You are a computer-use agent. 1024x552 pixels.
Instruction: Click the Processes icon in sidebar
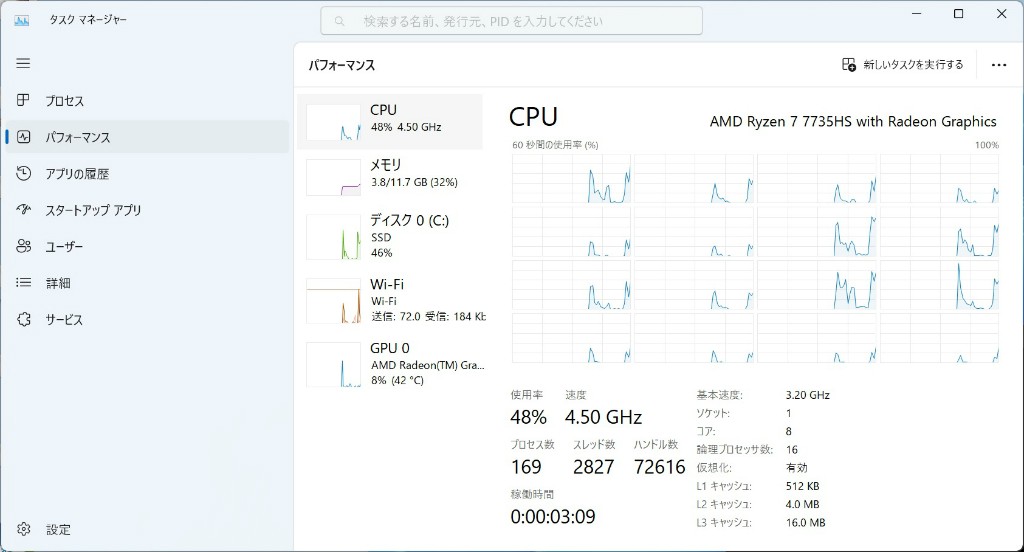pos(24,100)
